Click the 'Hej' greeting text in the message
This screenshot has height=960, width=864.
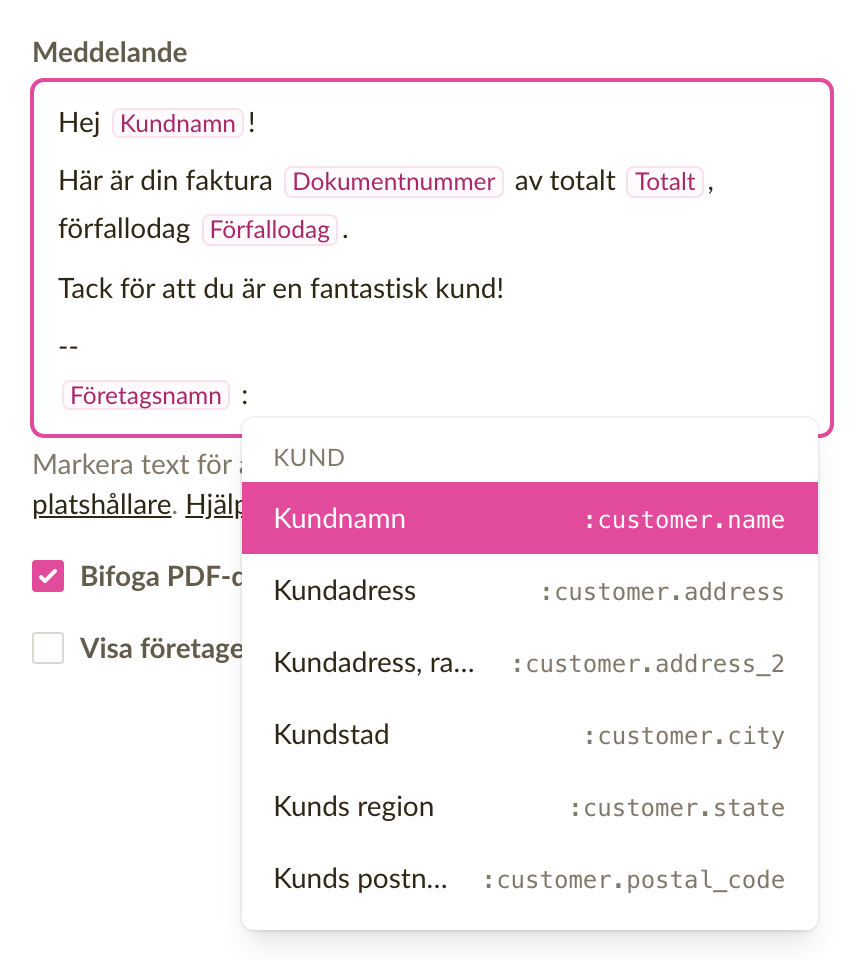(80, 122)
